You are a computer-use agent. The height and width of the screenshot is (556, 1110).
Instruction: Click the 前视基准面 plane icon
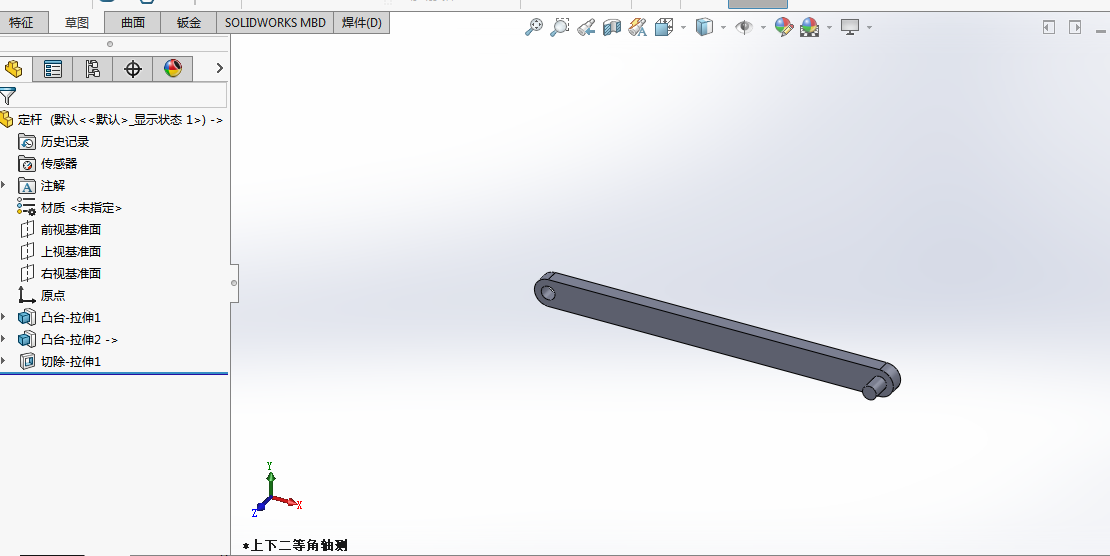tap(27, 229)
